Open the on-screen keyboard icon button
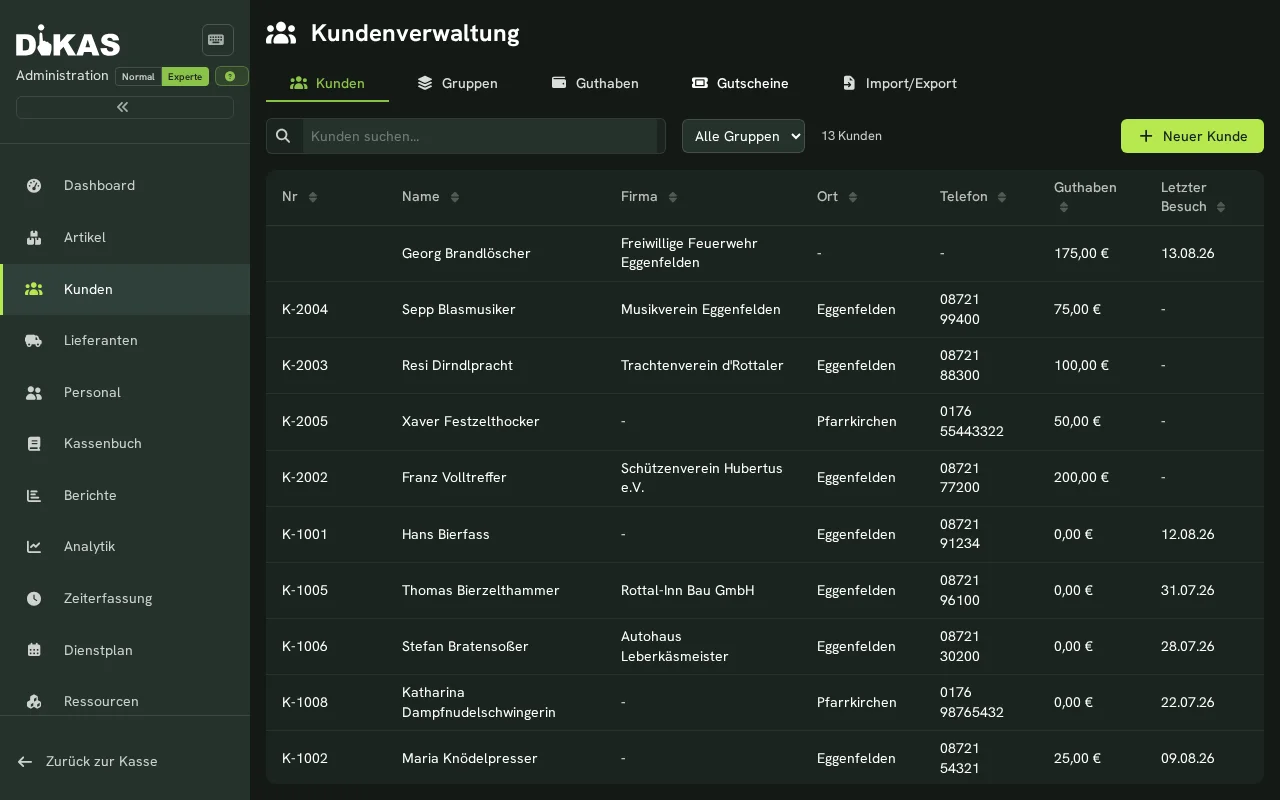Viewport: 1280px width, 800px height. coord(217,40)
